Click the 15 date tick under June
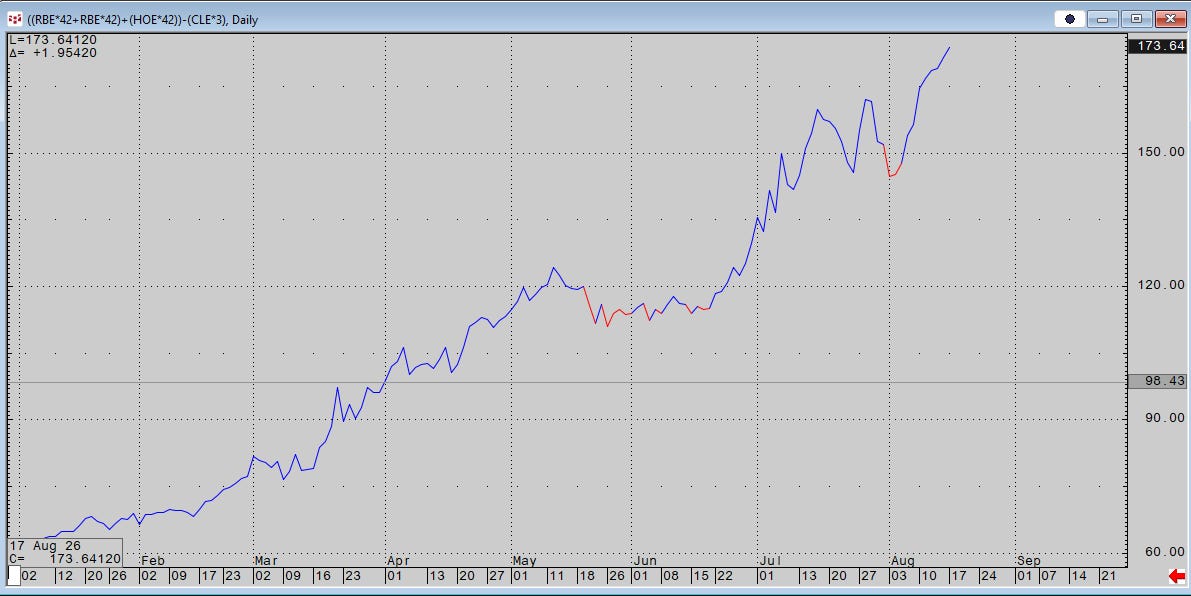This screenshot has width=1191, height=596. [x=700, y=576]
